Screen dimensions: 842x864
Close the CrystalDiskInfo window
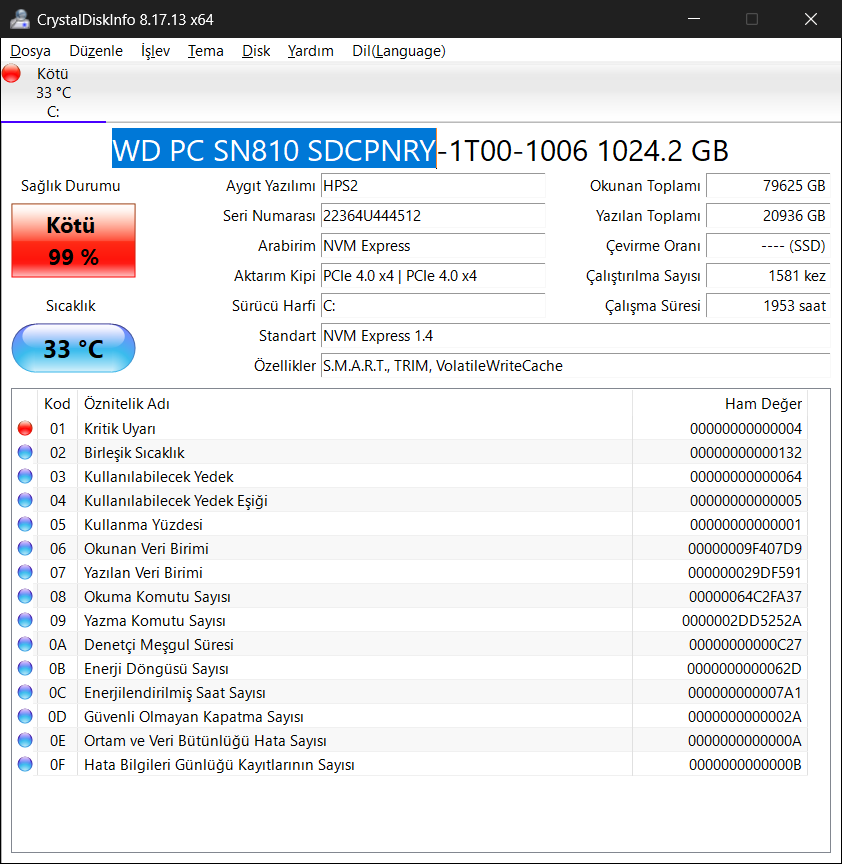(811, 19)
